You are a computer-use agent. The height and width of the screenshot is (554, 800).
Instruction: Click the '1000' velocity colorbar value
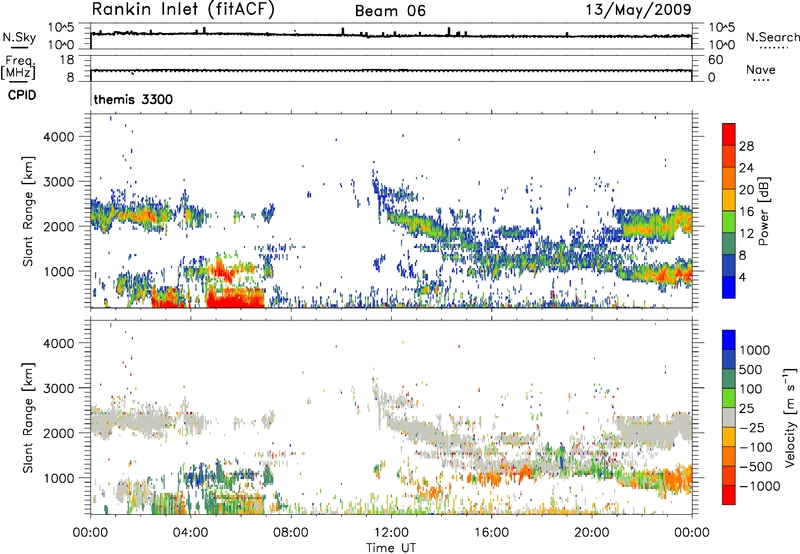(754, 350)
